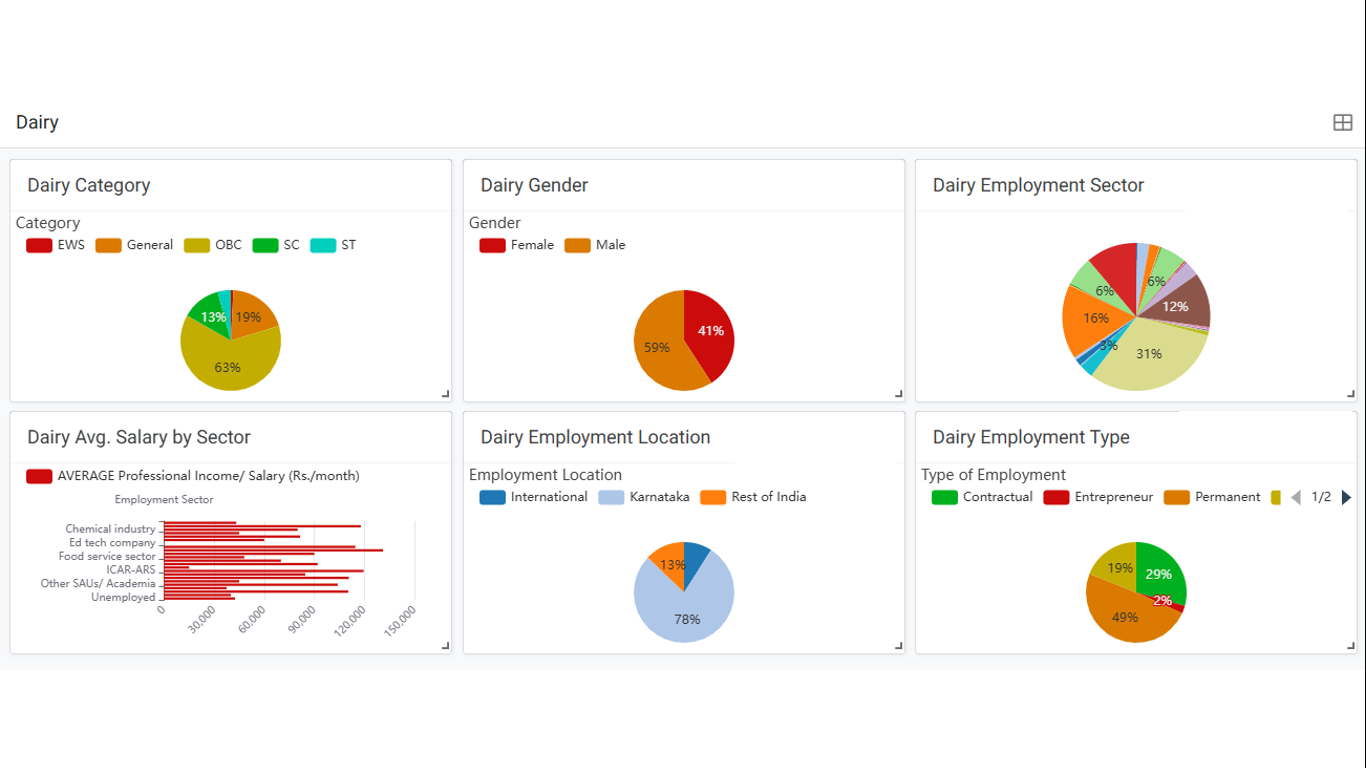Toggle OBC legend entry
This screenshot has height=768, width=1366.
(x=213, y=245)
